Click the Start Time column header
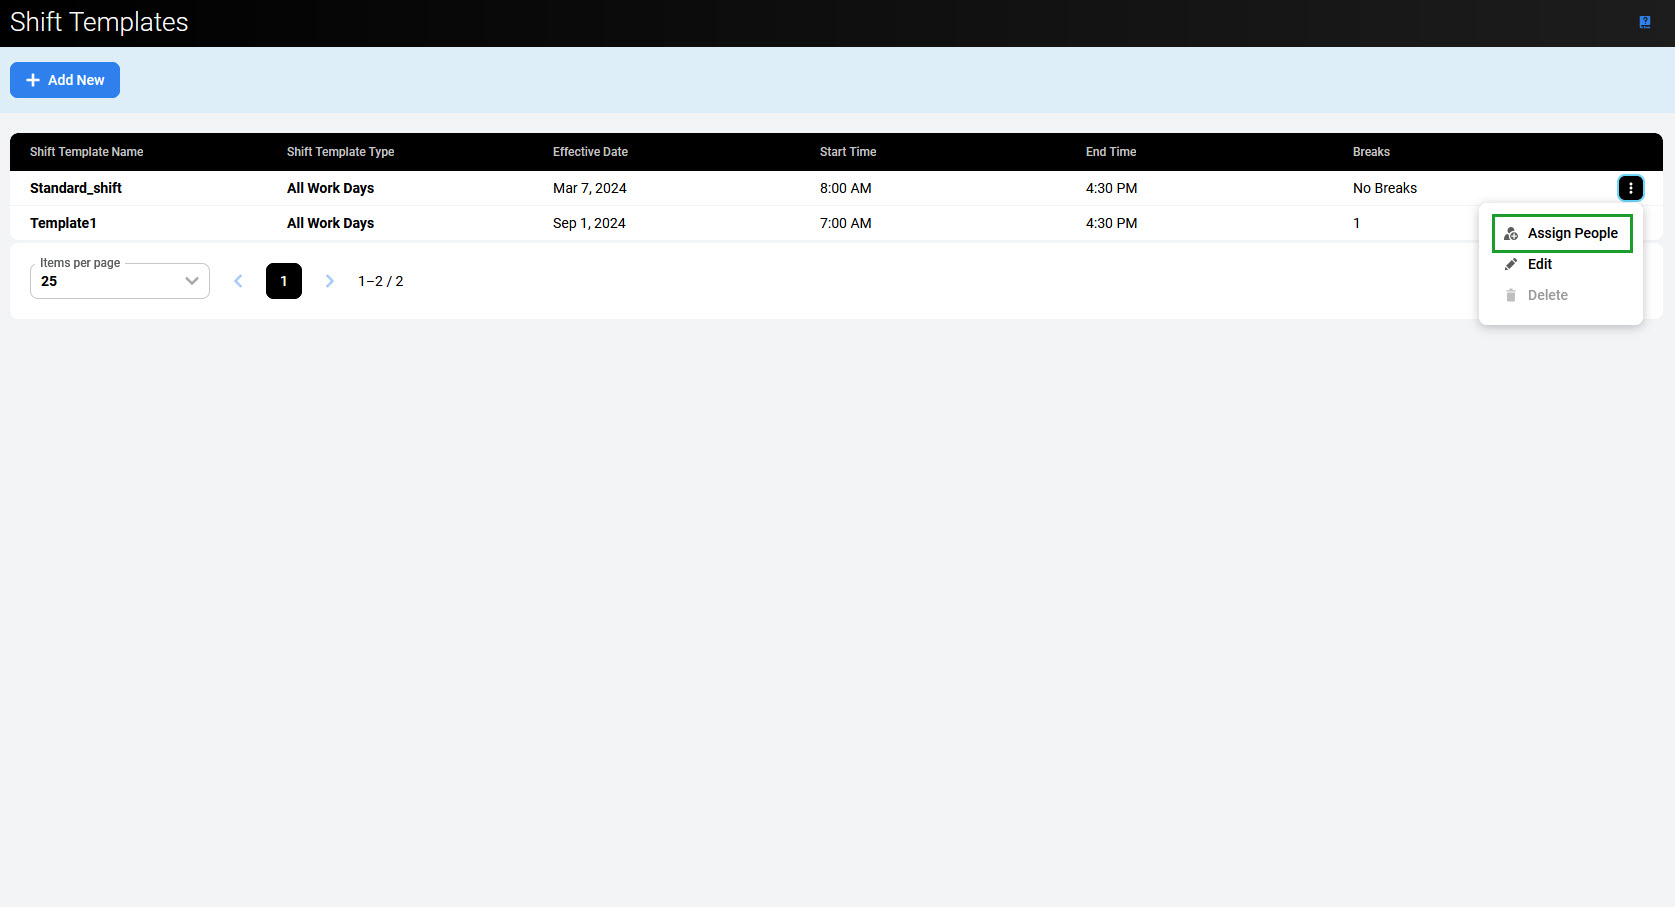The image size is (1675, 907). click(x=847, y=152)
